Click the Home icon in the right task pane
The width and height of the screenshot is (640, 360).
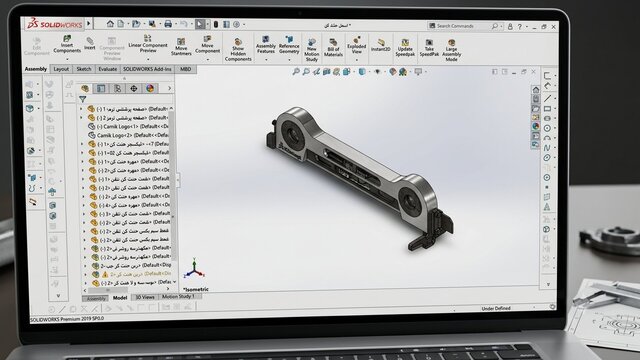tap(536, 89)
